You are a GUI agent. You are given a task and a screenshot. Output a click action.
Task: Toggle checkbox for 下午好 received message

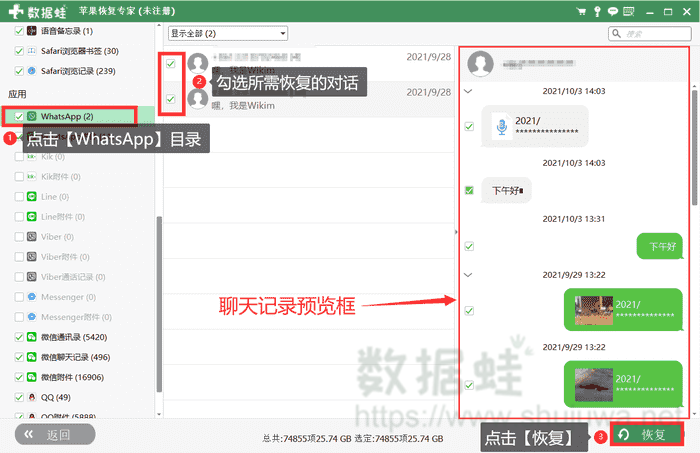pyautogui.click(x=469, y=190)
